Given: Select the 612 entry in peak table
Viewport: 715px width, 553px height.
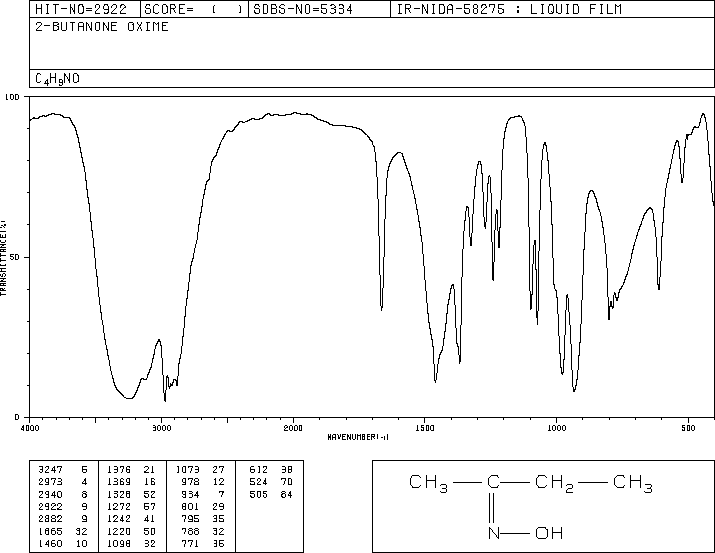Looking at the screenshot, I should [x=271, y=470].
